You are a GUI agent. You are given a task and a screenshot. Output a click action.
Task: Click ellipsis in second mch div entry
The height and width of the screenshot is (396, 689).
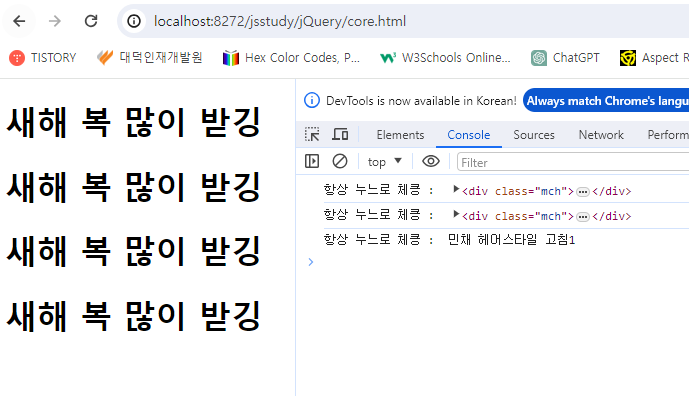tap(583, 217)
